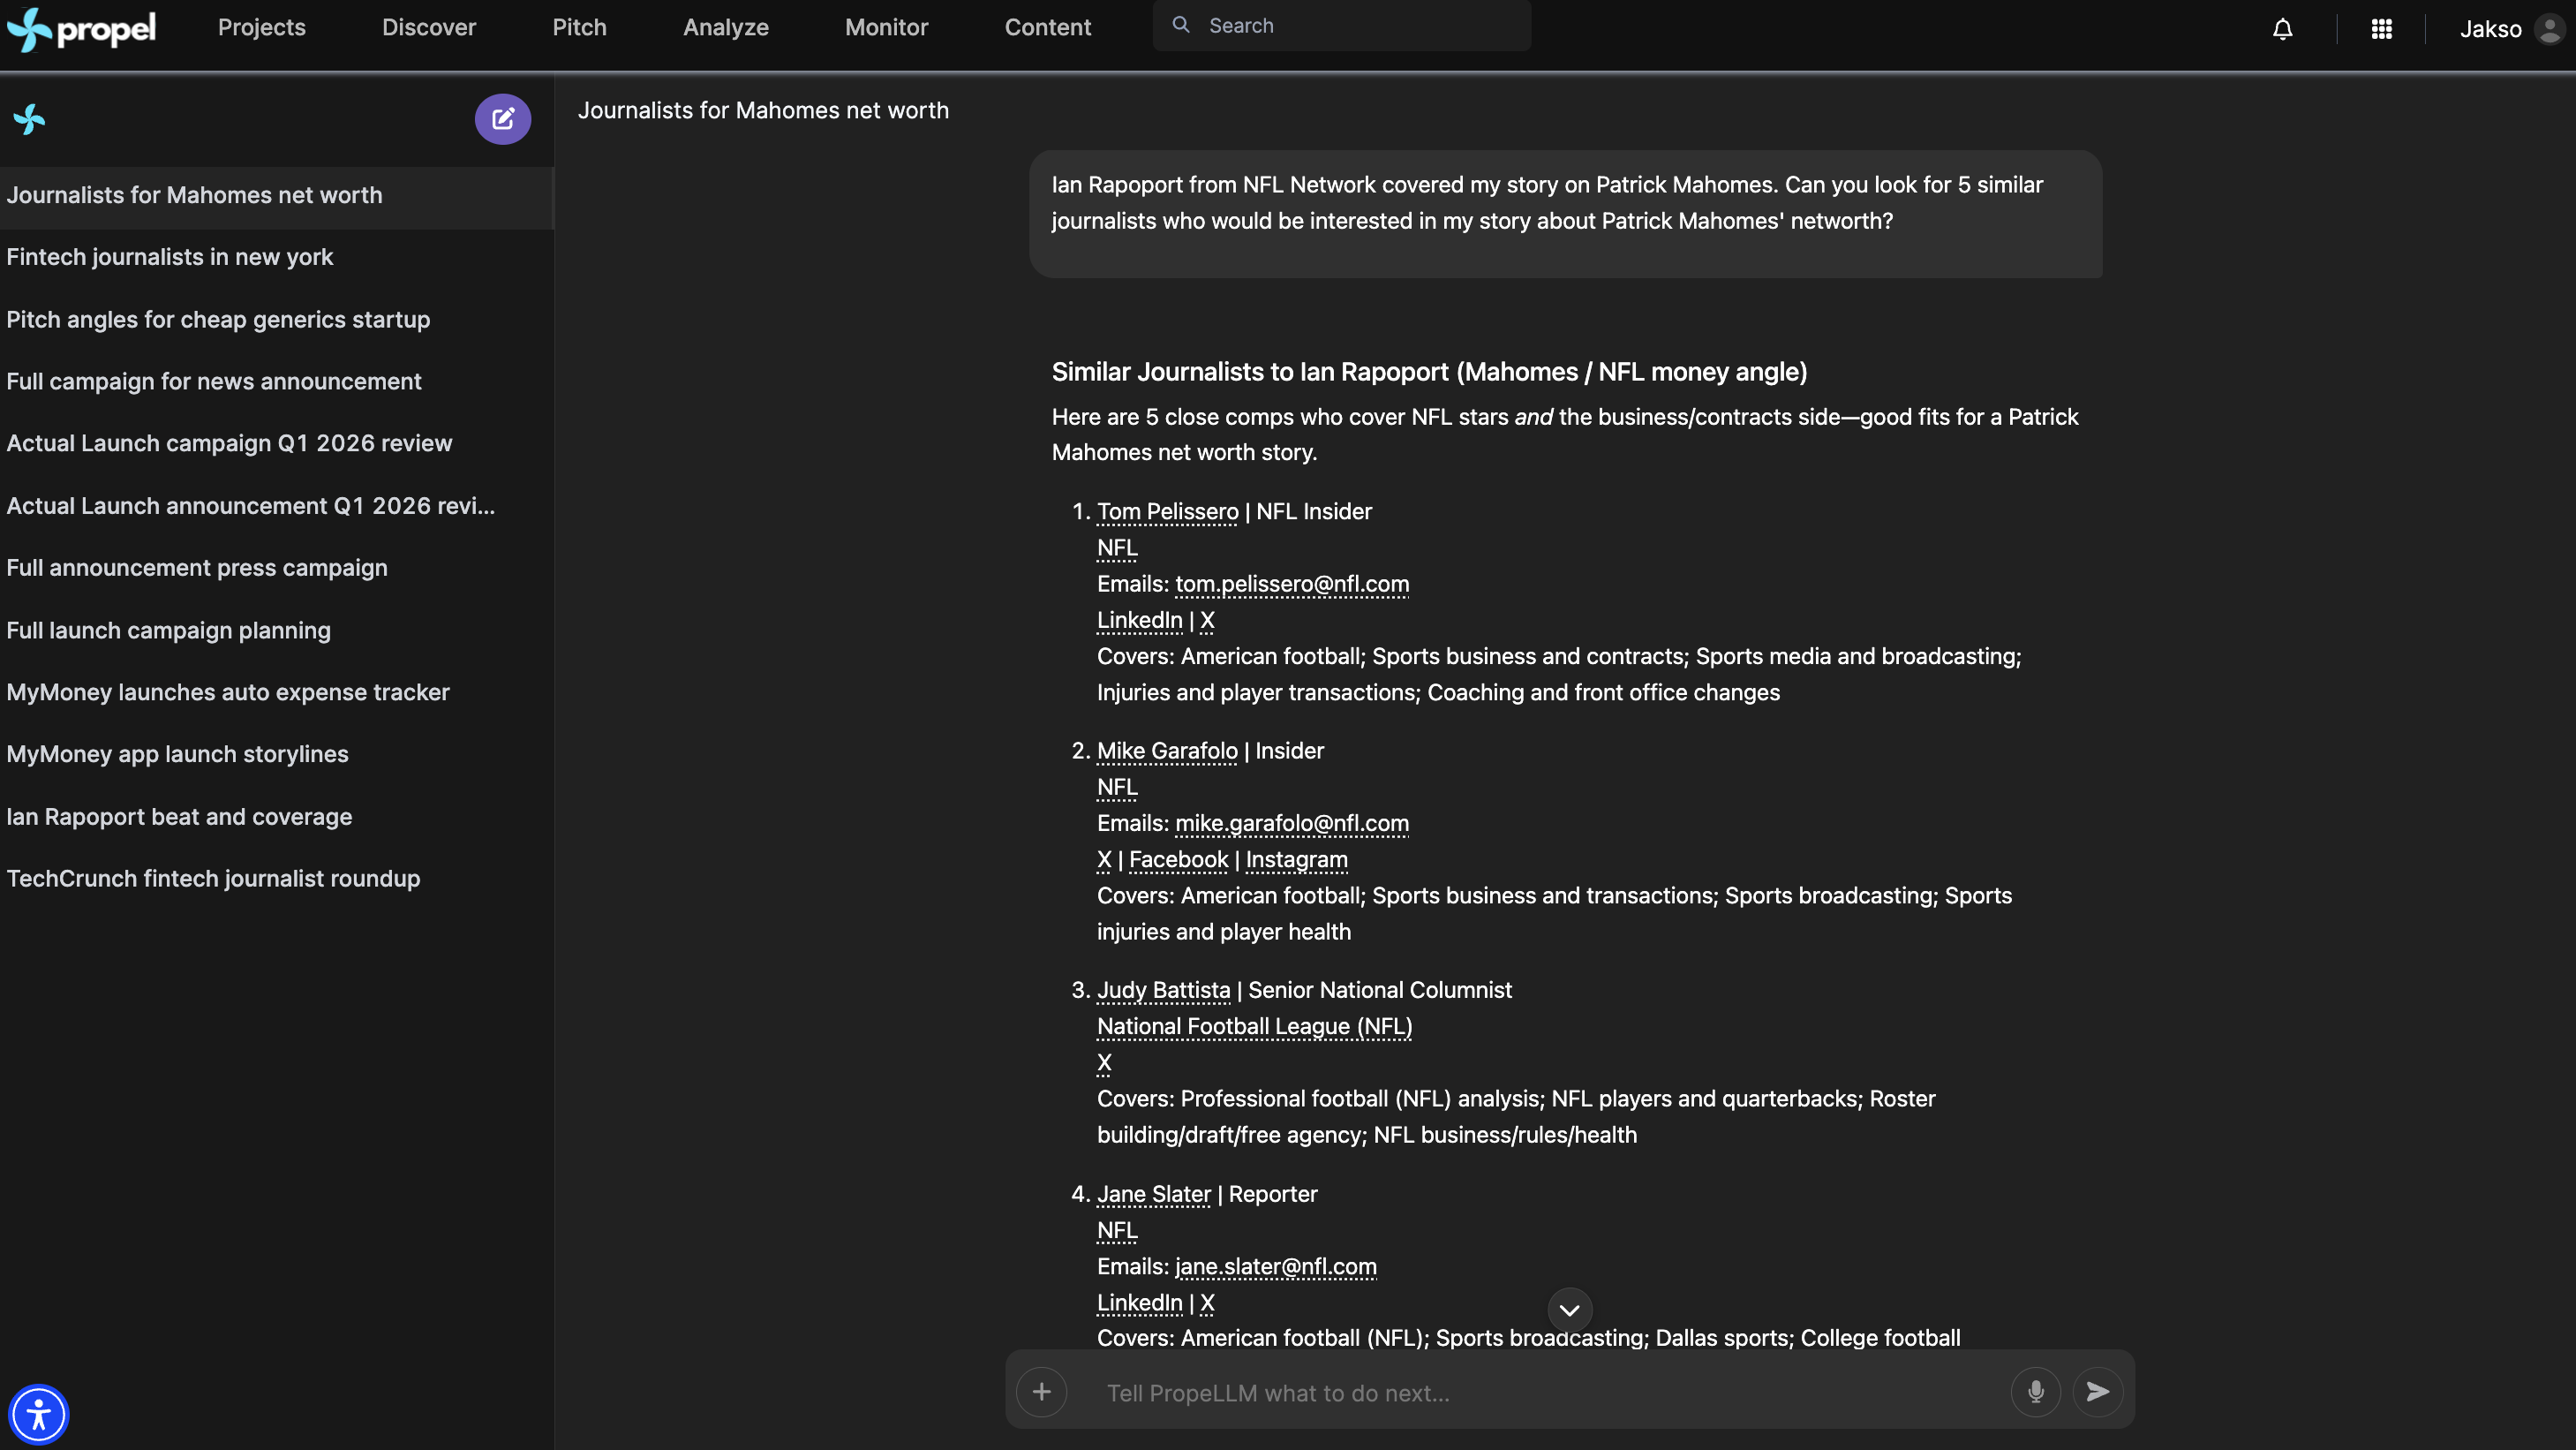
Task: Open the accessibility widget icon
Action: click(x=38, y=1414)
